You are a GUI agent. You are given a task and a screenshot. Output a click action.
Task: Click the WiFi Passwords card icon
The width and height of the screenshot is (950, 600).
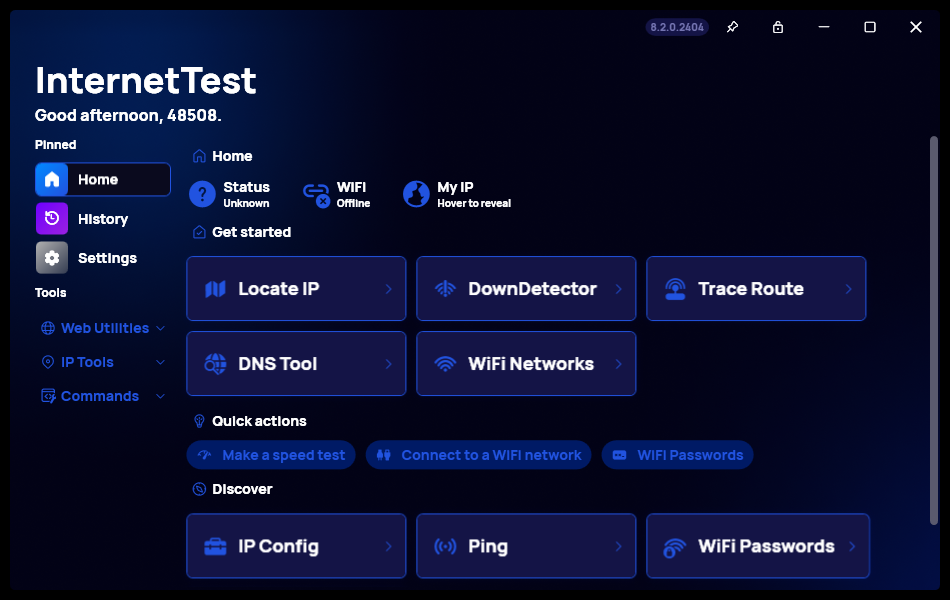(x=674, y=548)
